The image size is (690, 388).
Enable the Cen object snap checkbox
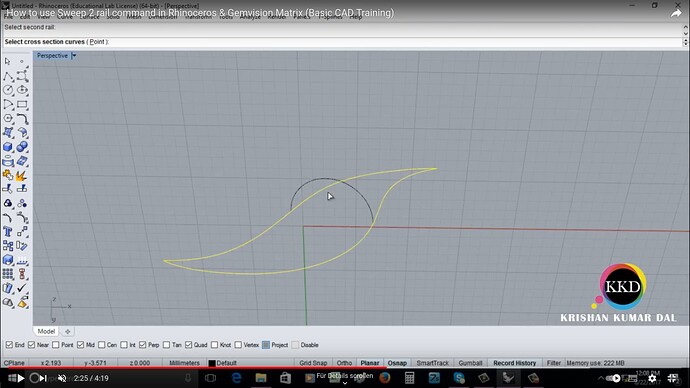tap(102, 345)
